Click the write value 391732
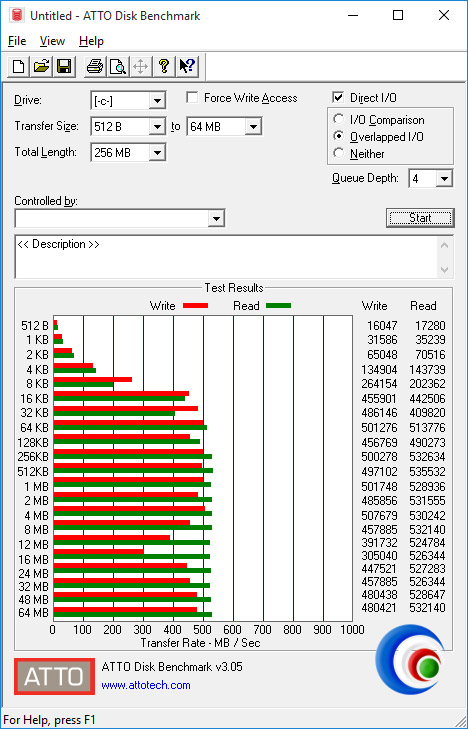Screen dimensions: 468x729 [379, 543]
